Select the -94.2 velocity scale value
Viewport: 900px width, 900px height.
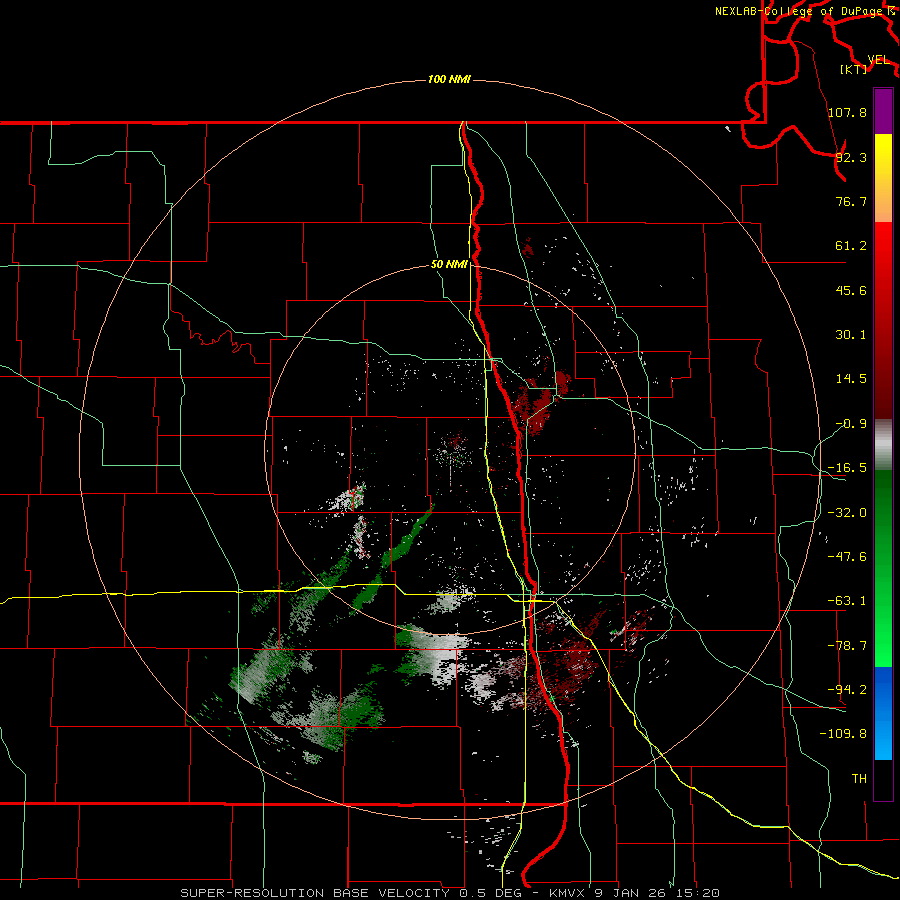pos(847,690)
